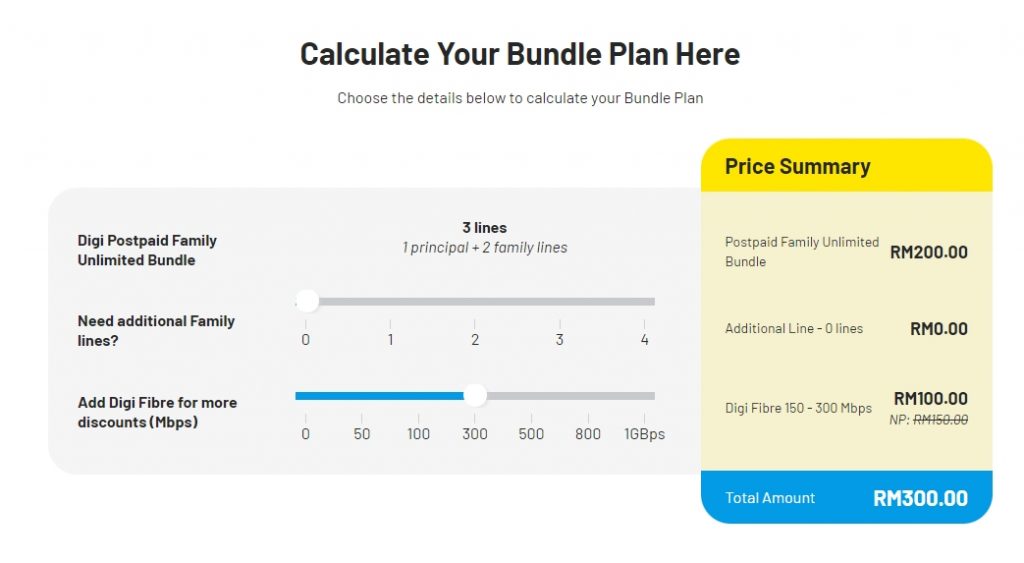
Task: Set Digi Fibre speed to 0
Action: click(305, 395)
